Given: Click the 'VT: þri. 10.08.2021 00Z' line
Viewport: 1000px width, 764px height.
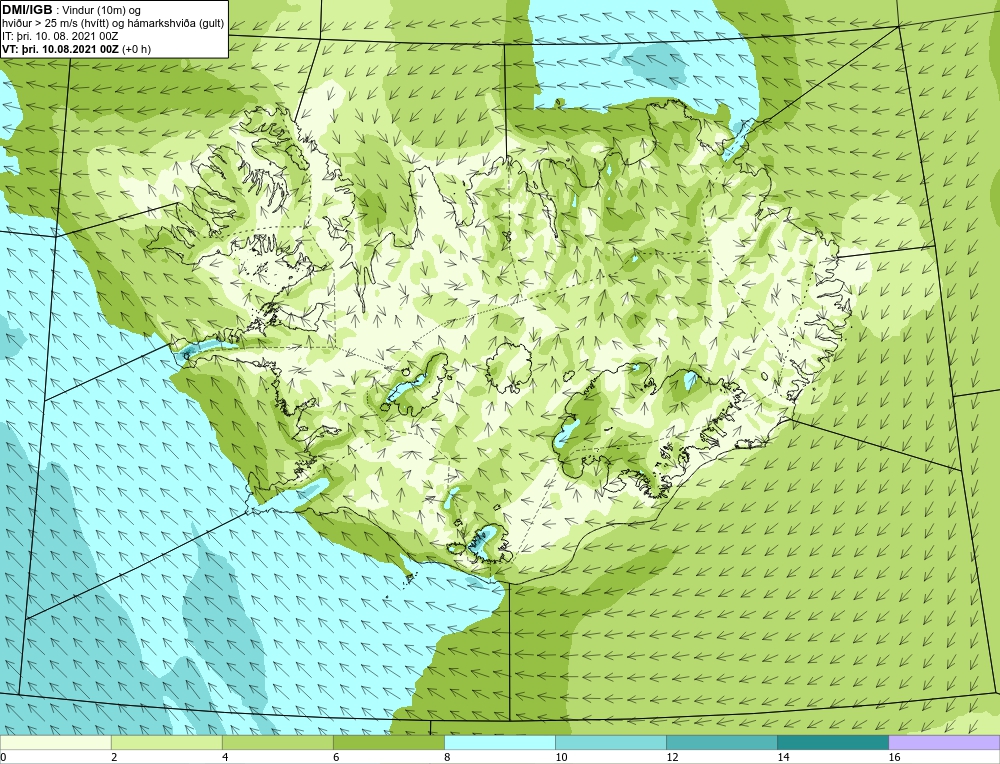Looking at the screenshot, I should (61, 49).
